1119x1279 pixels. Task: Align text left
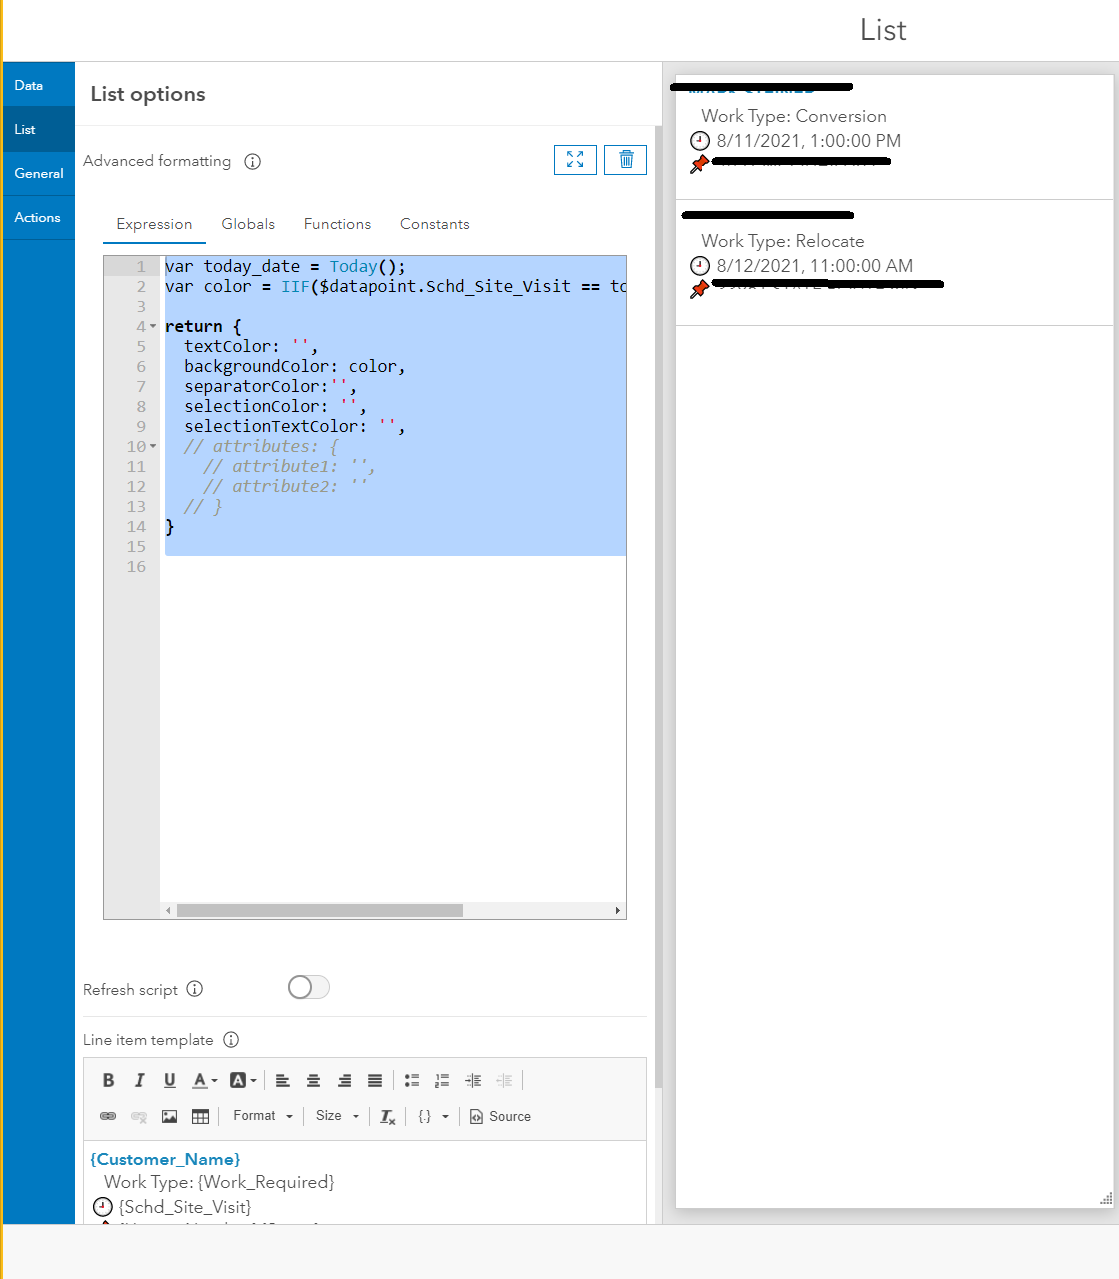pos(283,1080)
